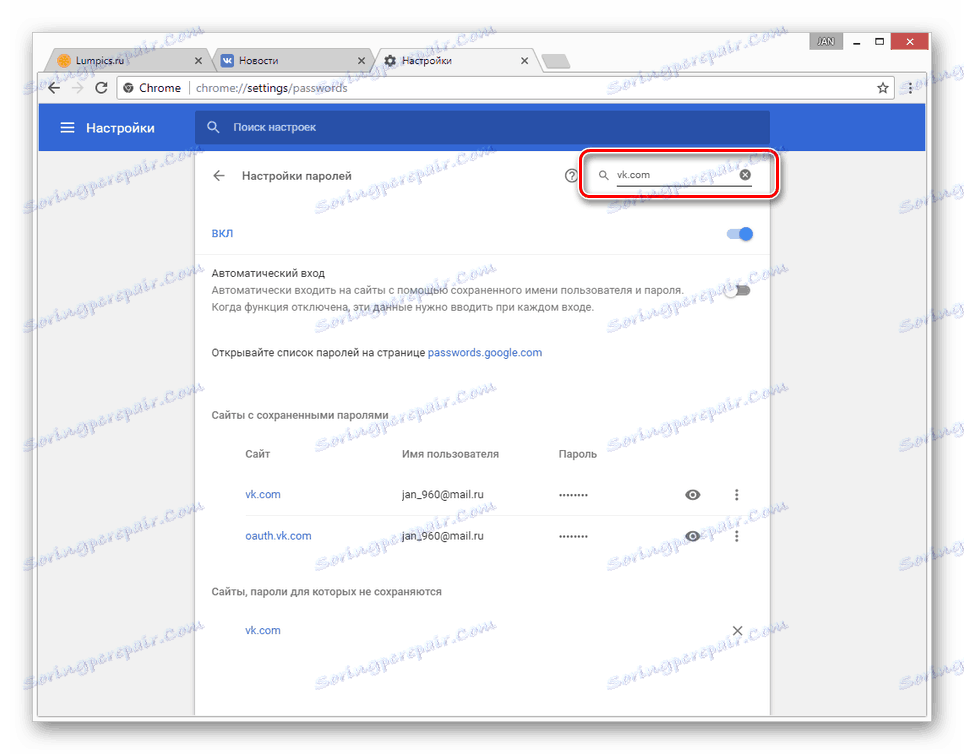Click the JAN profile button

(826, 41)
